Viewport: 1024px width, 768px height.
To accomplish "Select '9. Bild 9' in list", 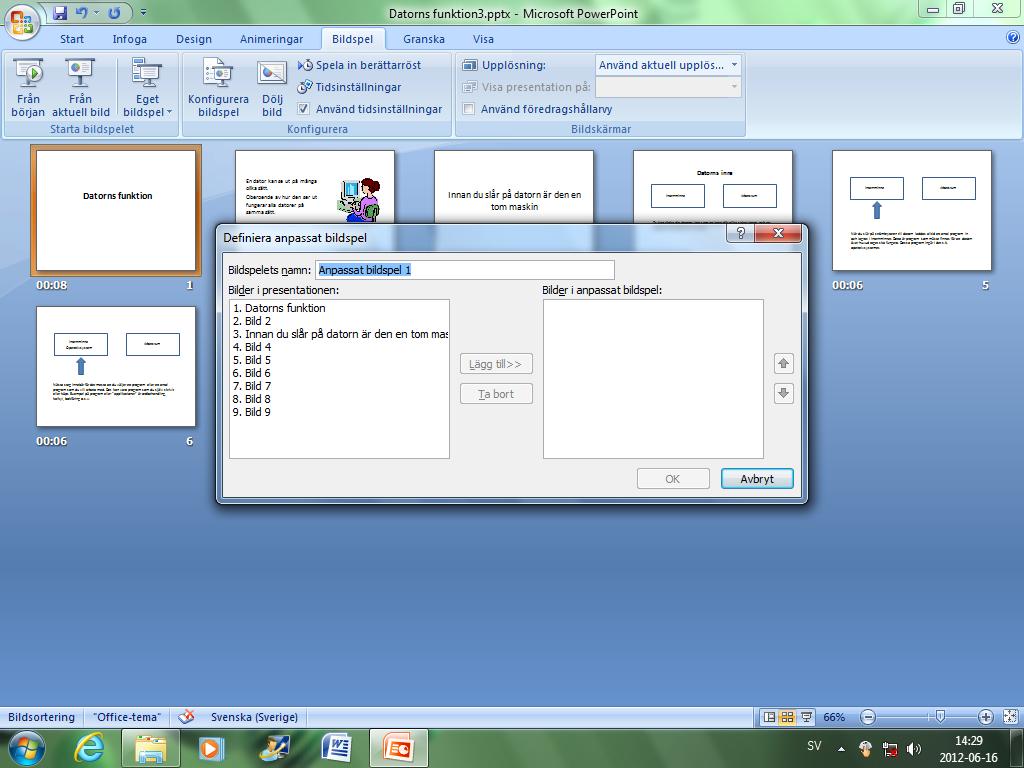I will coord(339,412).
